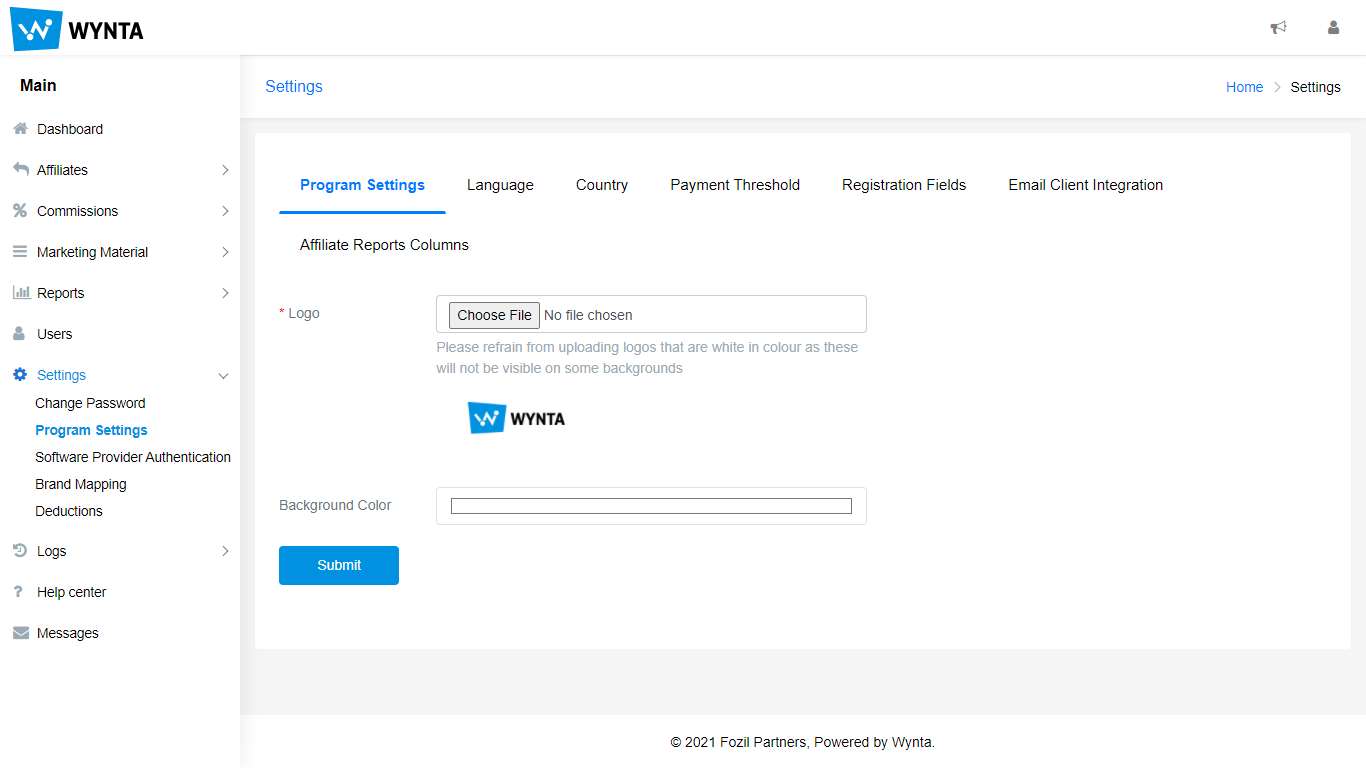Viewport: 1366px width, 768px height.
Task: Go to Home via the breadcrumb link
Action: click(x=1244, y=87)
